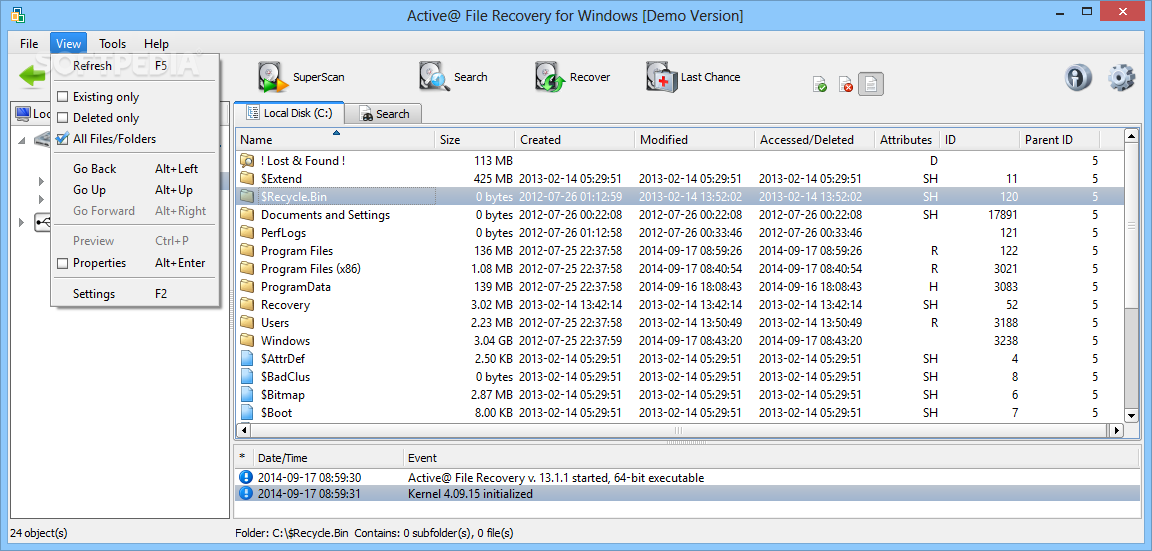Toggle the Properties checkbox in View menu

[62, 263]
